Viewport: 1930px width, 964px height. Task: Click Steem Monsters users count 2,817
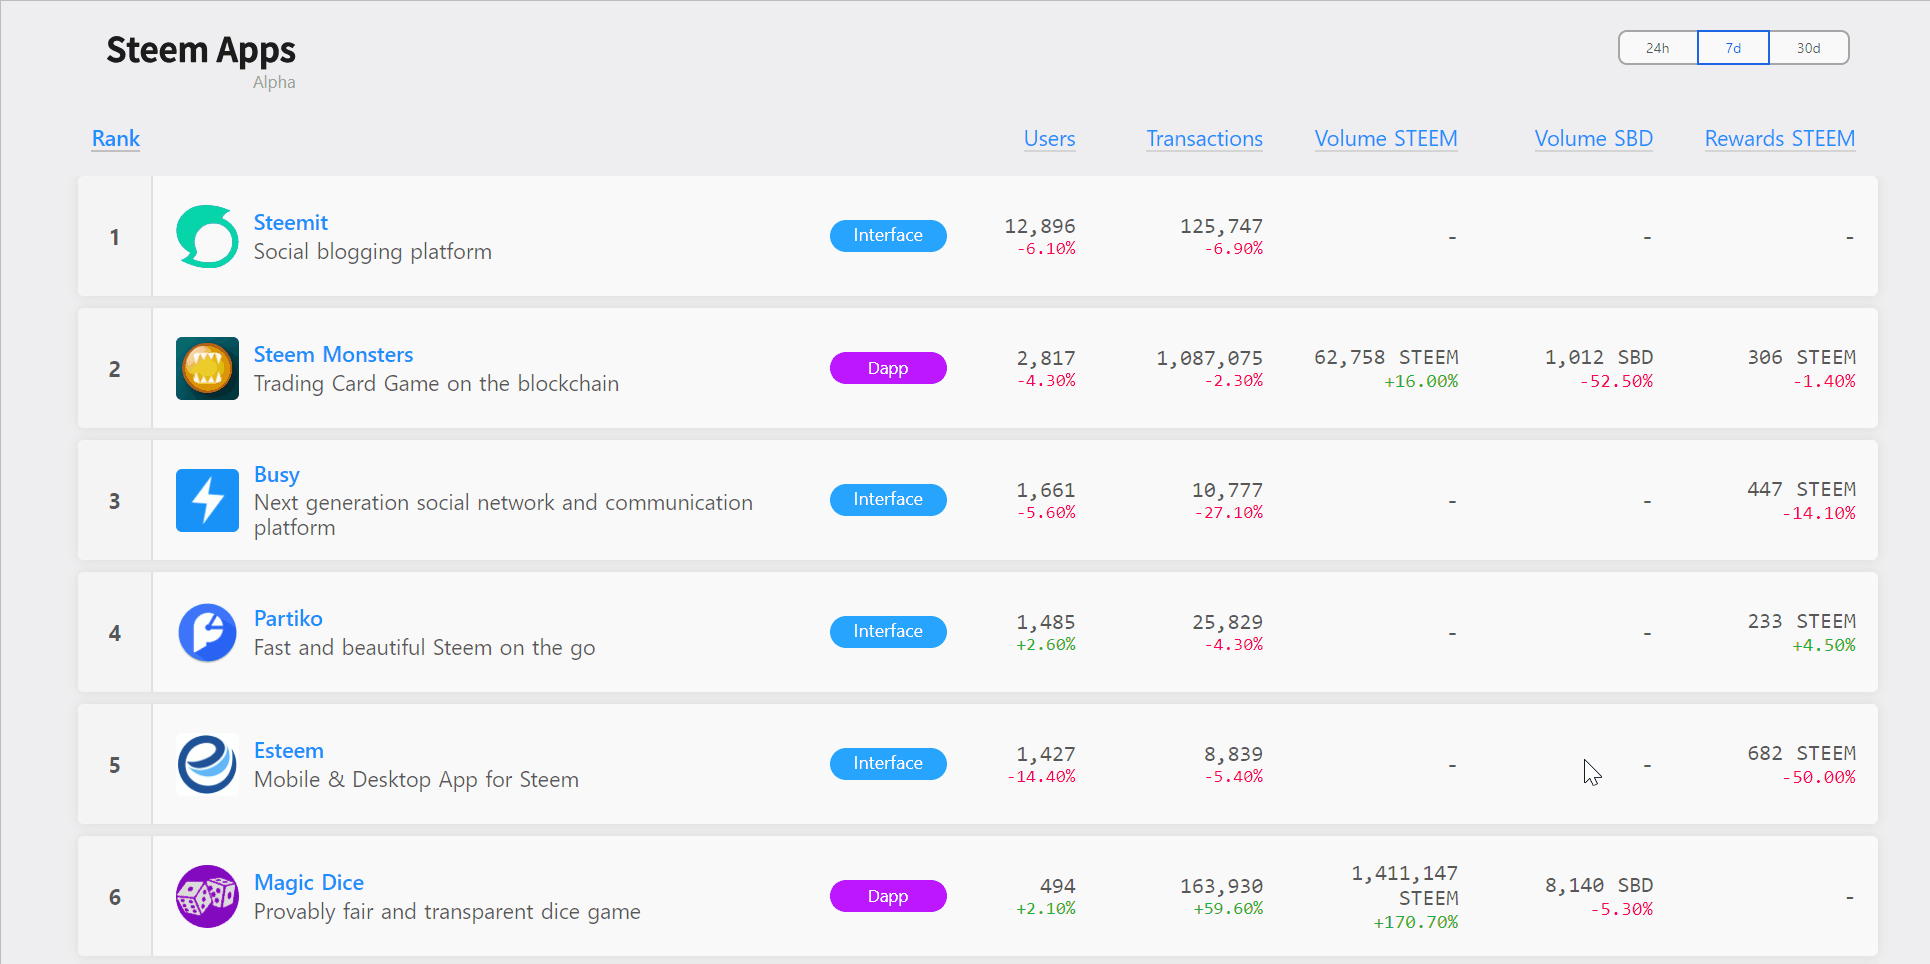click(x=1046, y=359)
